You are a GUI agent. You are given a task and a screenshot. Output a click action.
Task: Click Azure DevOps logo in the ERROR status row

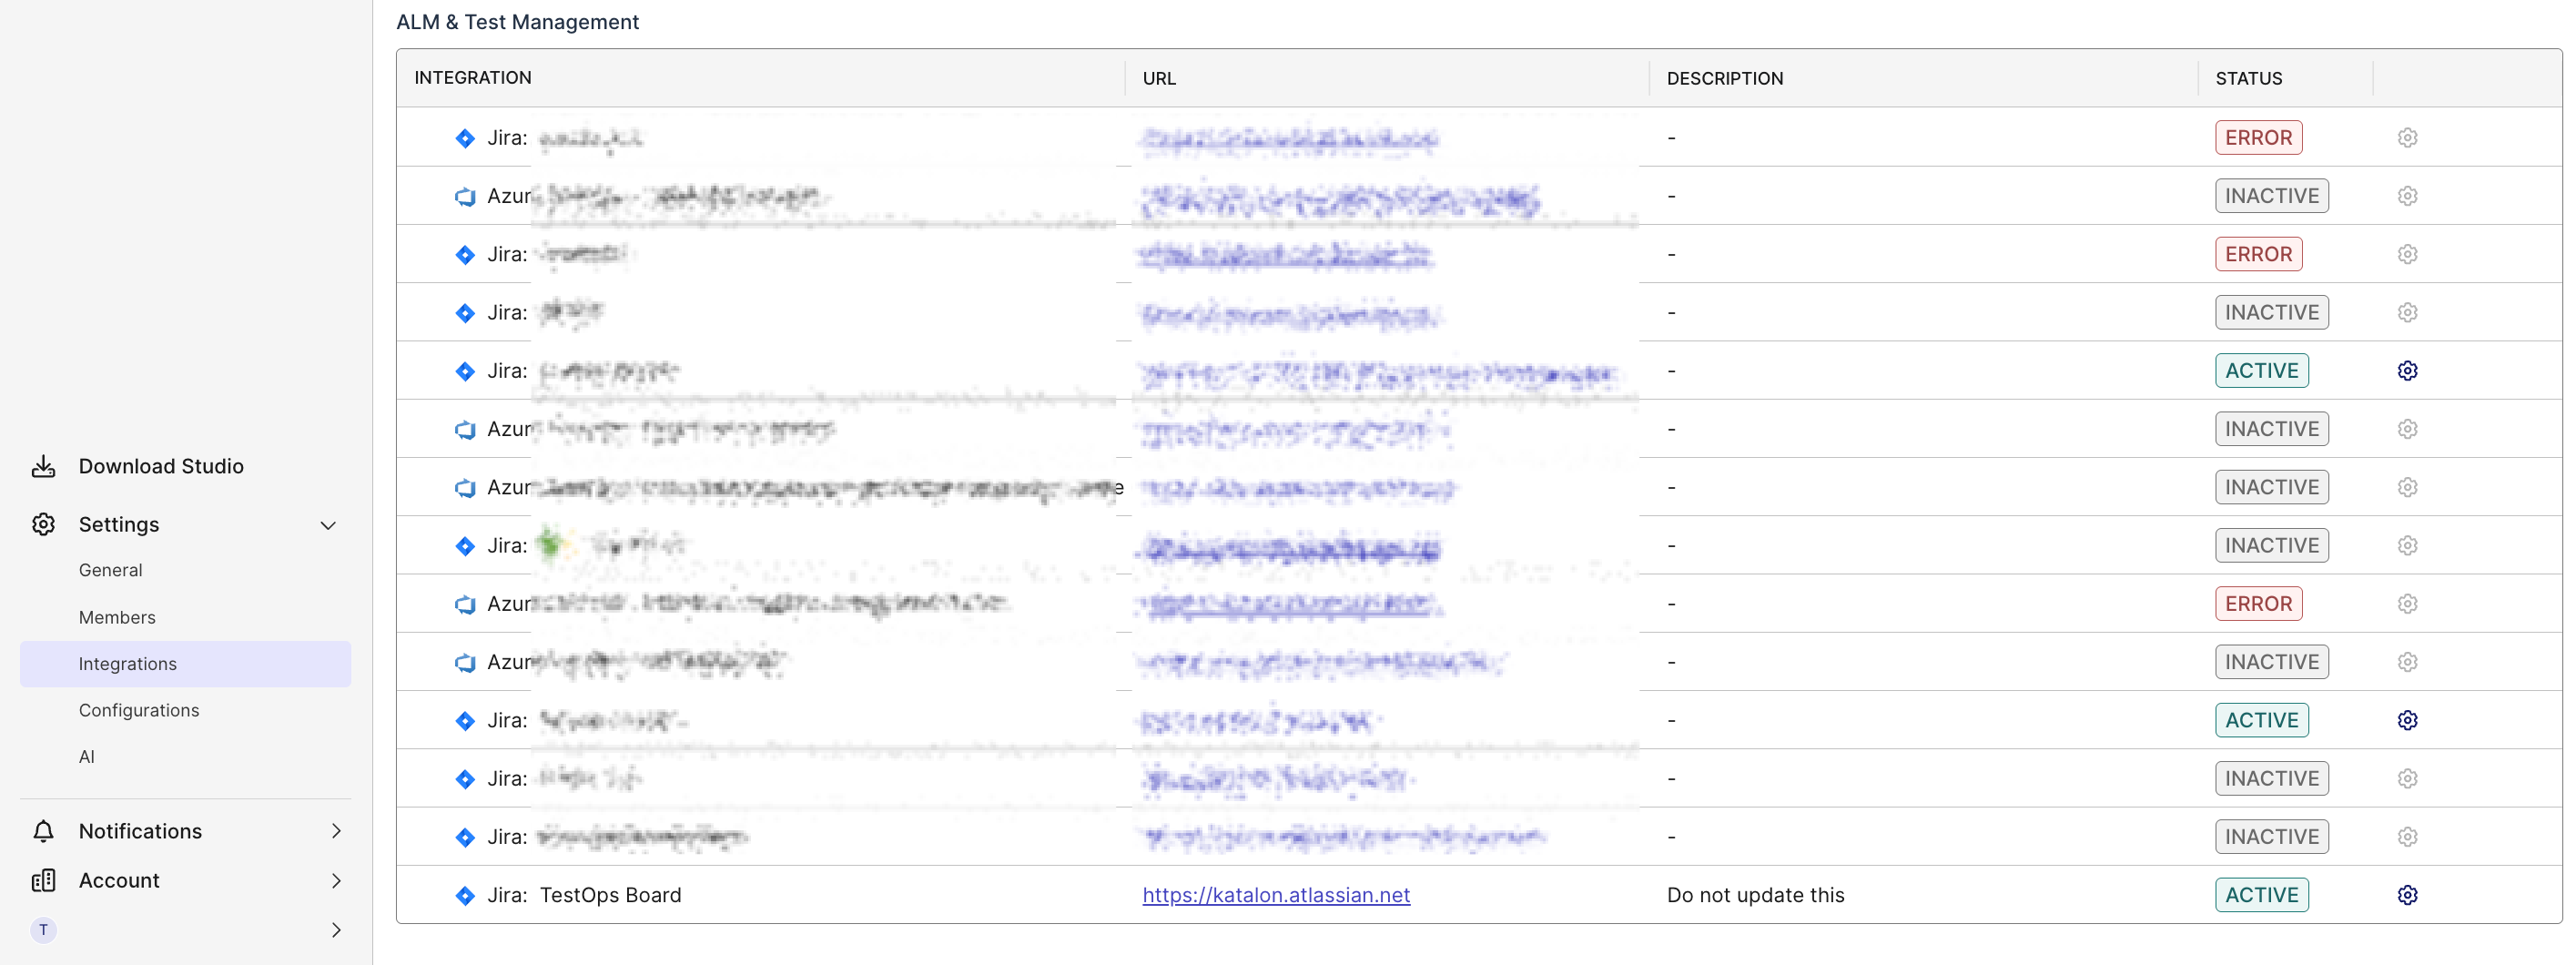[x=465, y=605]
